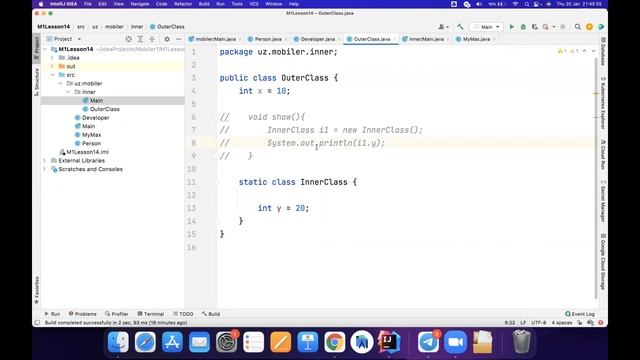Screen dimensions: 640x360
Task: Open Search Everywhere magnifier in the IDE toolbar
Action: [578, 27]
